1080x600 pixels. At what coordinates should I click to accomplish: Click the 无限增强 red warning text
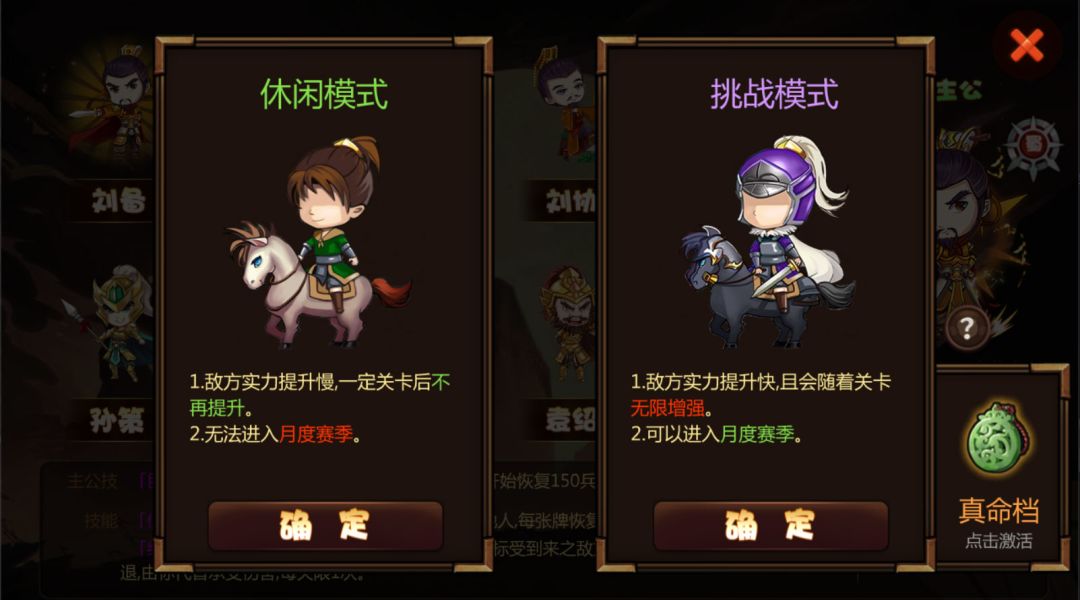[667, 408]
